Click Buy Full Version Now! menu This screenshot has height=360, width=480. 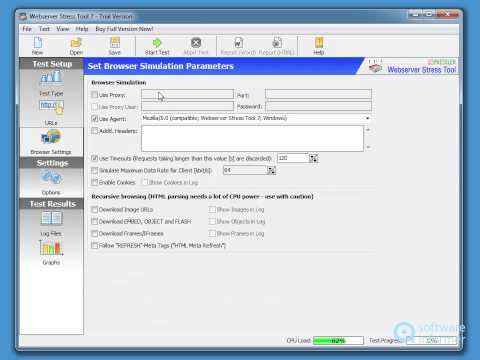tap(124, 29)
